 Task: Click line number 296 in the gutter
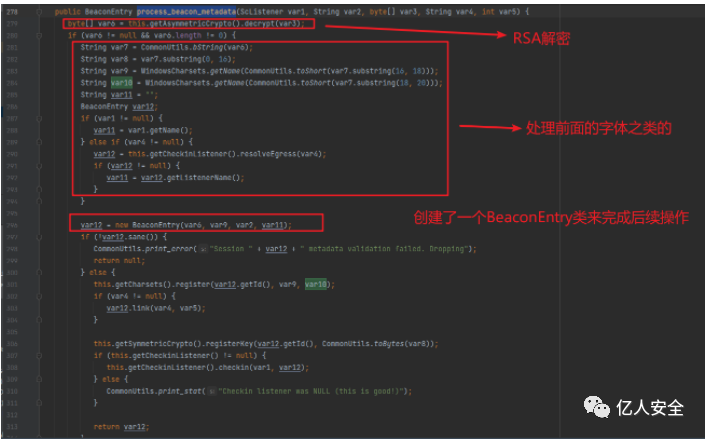coord(12,225)
